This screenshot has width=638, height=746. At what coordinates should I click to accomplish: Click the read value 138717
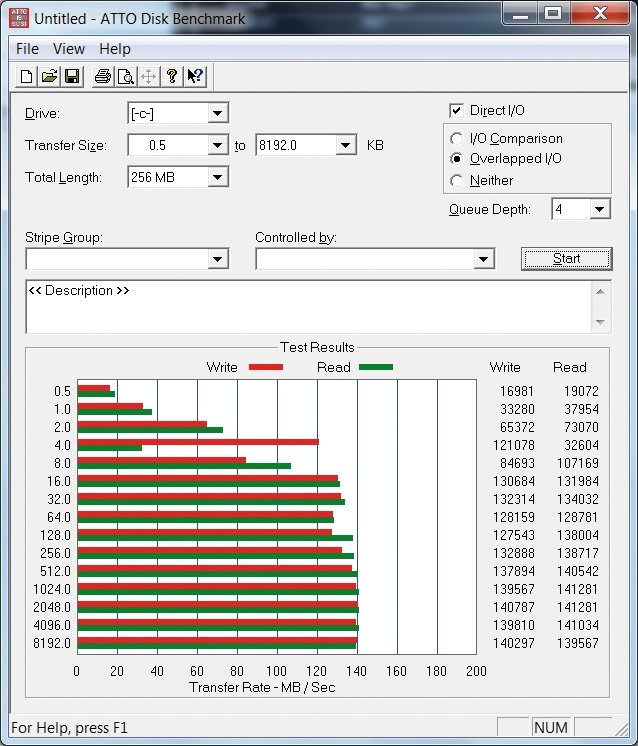click(x=578, y=553)
